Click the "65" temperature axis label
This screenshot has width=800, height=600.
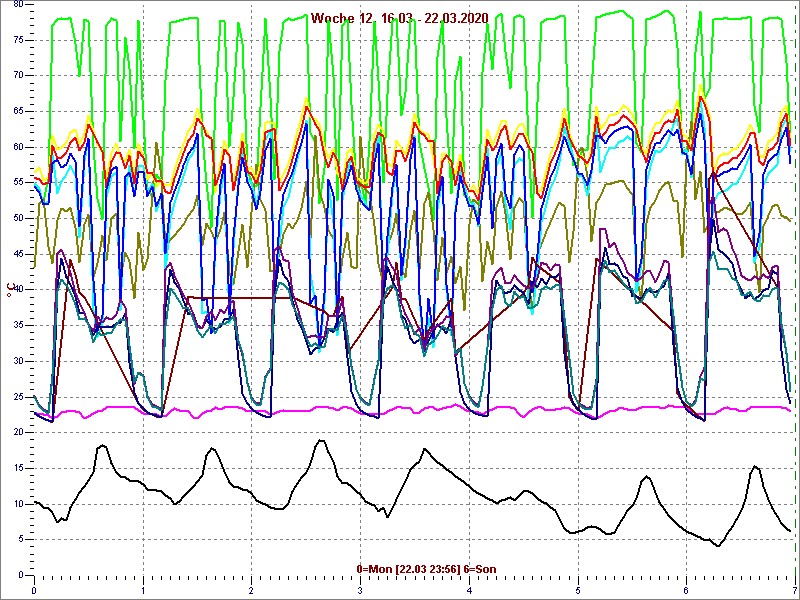click(18, 112)
